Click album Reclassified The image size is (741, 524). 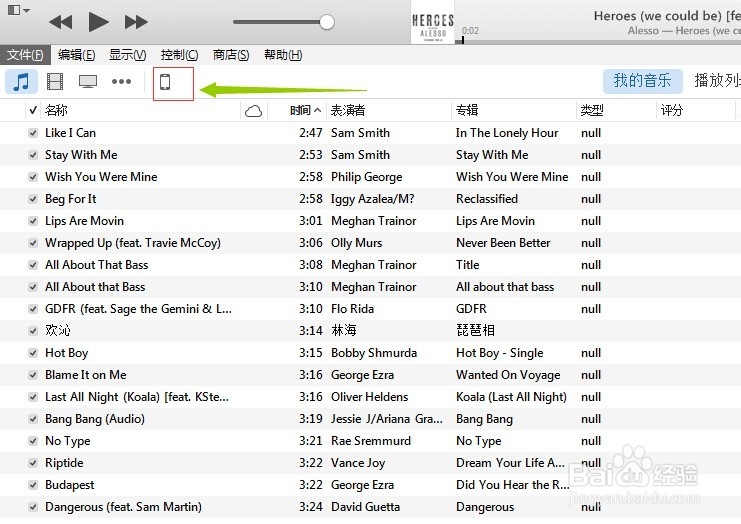click(x=487, y=199)
